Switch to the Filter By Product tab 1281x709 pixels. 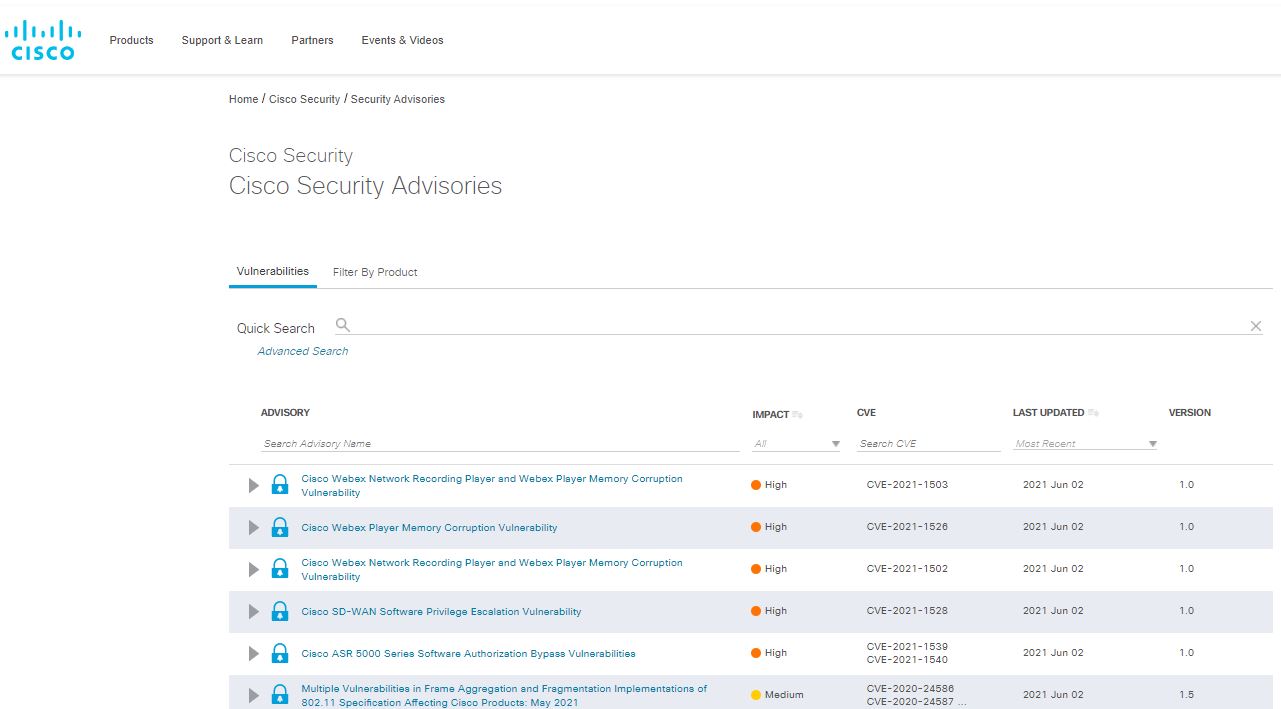[375, 272]
